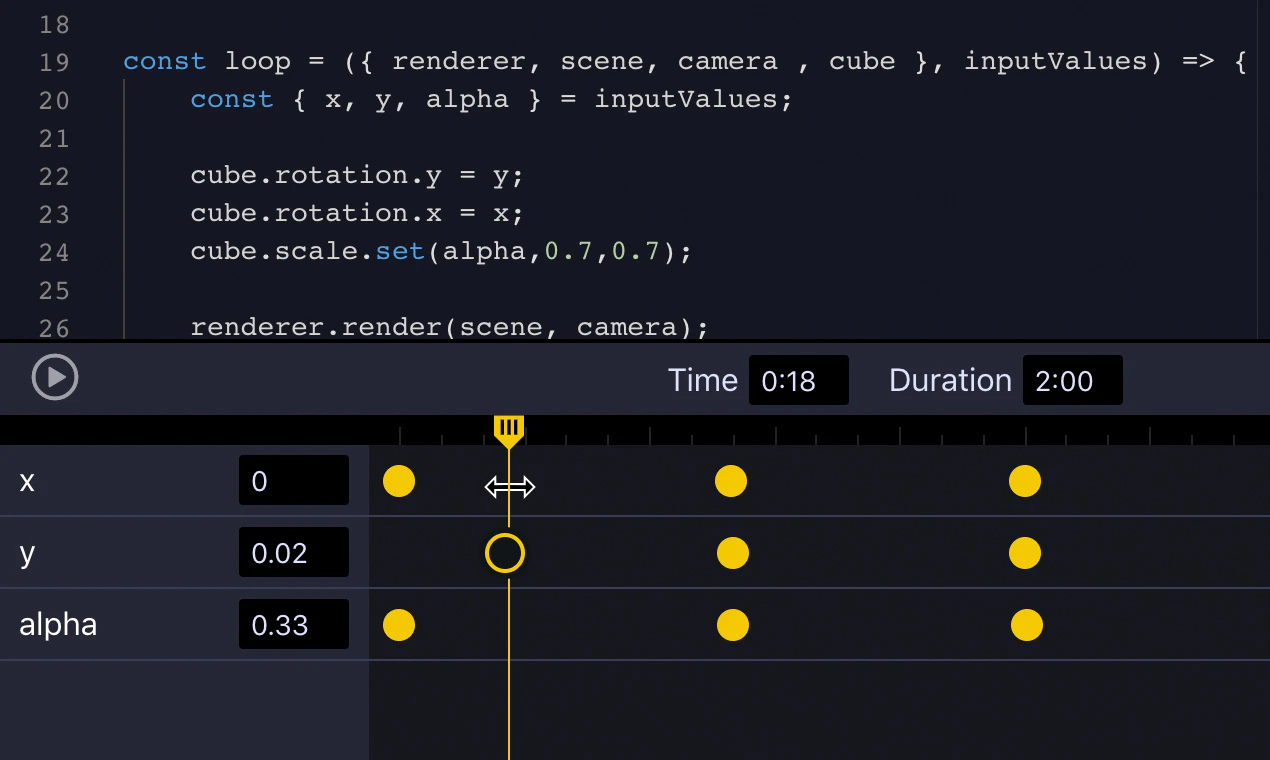
Task: Select the last keyframe of the x track
Action: pyautogui.click(x=1025, y=481)
